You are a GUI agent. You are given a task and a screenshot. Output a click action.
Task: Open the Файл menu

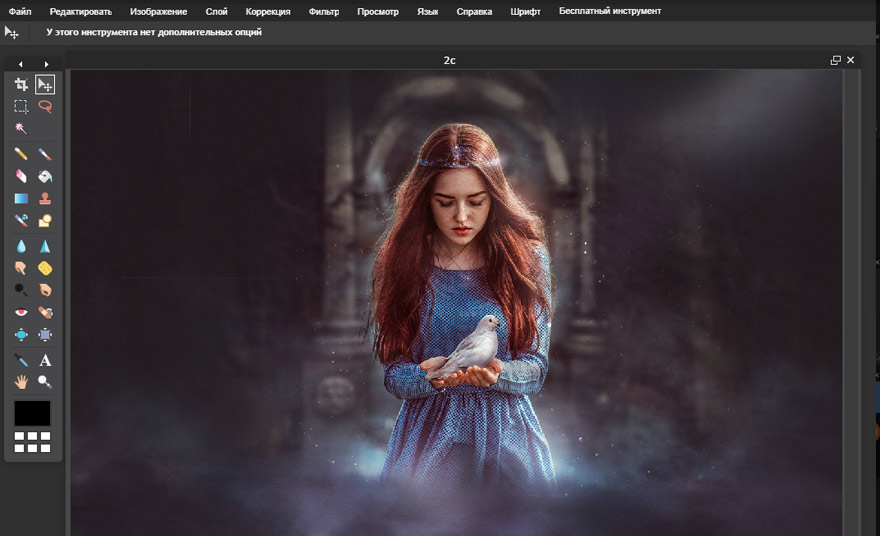[x=20, y=11]
